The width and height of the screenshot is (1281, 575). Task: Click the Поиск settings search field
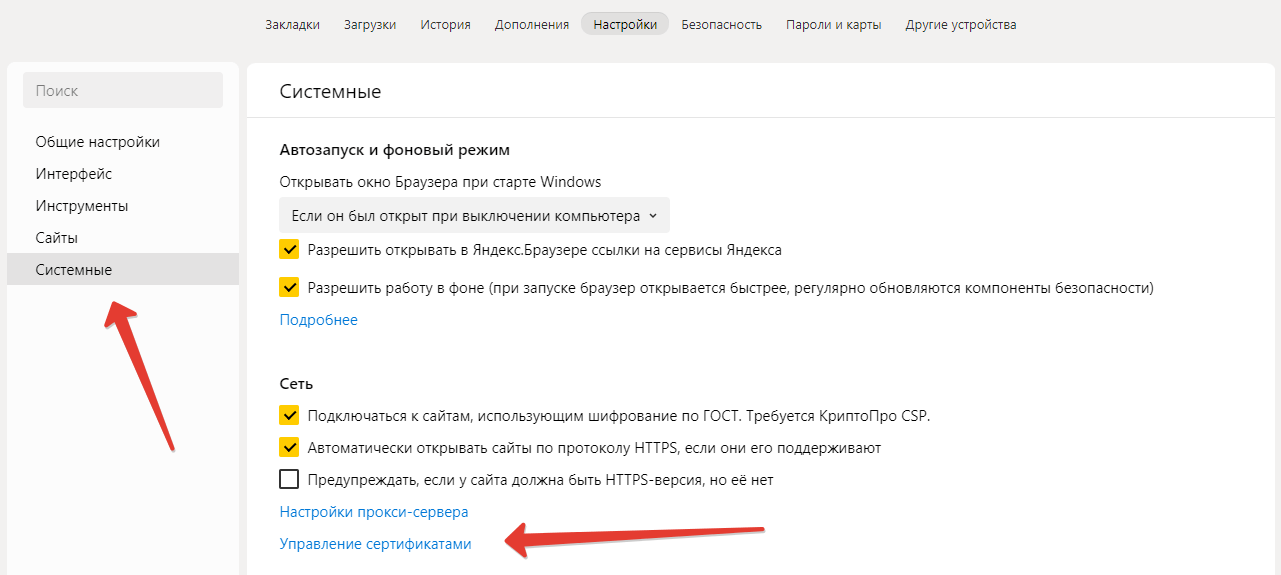tap(123, 91)
